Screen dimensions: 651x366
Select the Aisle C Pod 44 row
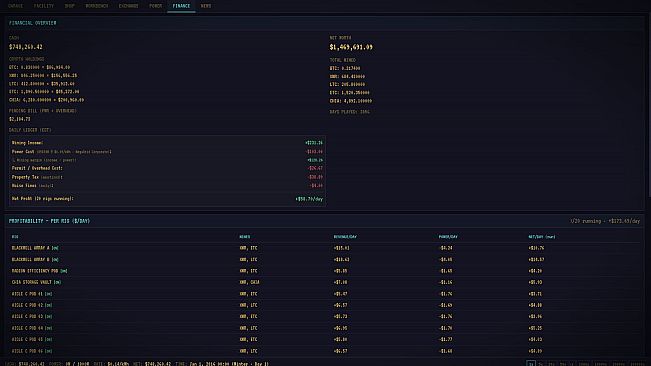[325, 328]
